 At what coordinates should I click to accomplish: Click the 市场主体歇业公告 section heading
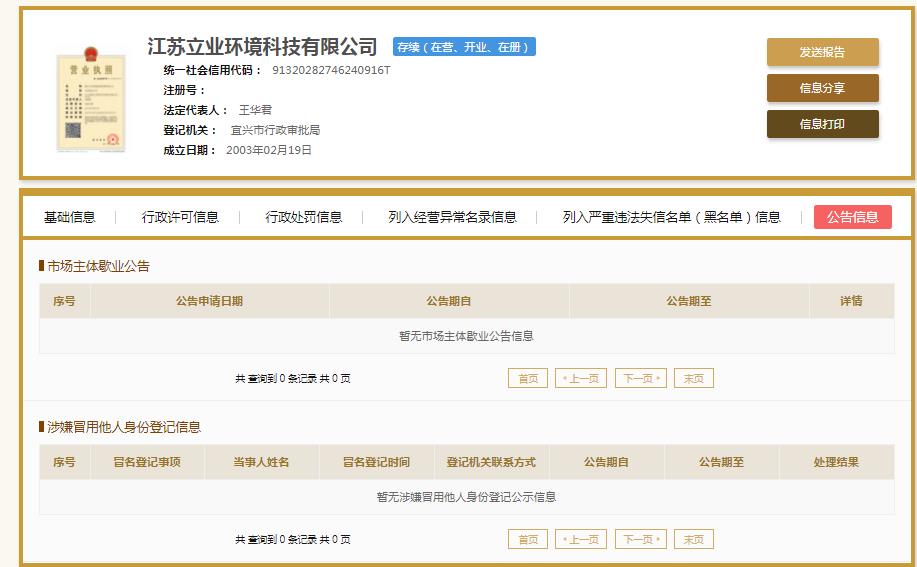tap(98, 267)
